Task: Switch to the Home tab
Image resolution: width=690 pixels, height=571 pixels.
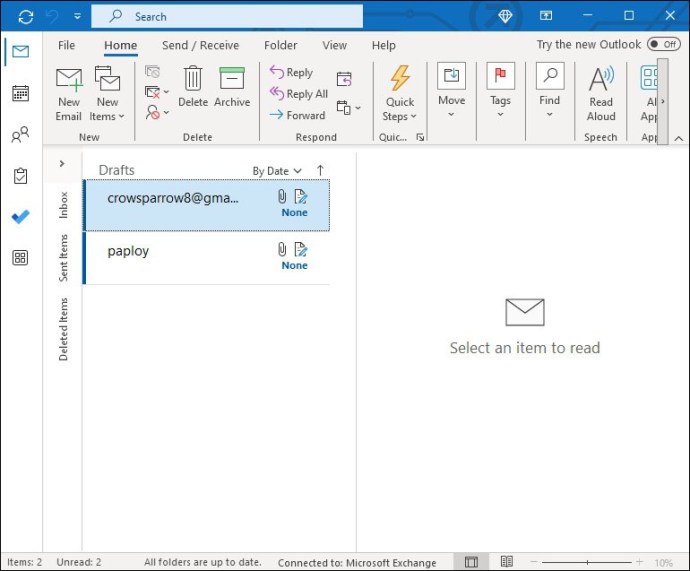Action: [121, 45]
